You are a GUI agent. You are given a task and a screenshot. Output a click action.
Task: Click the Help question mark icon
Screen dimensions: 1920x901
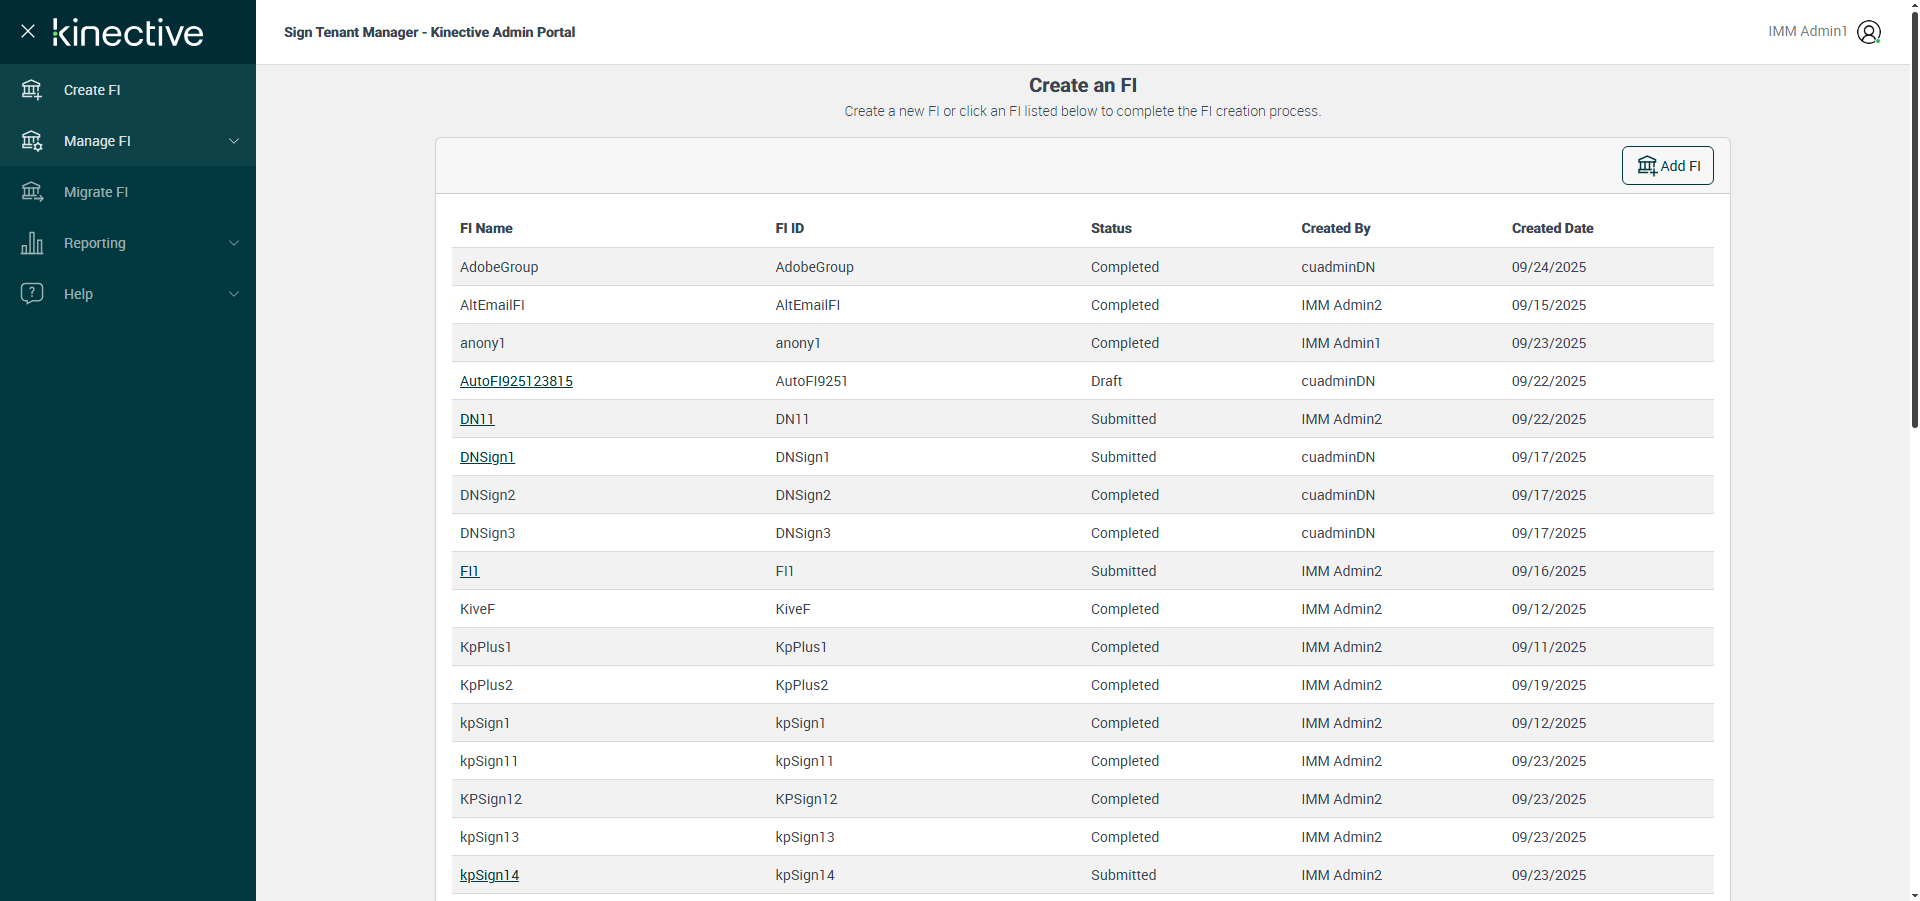pyautogui.click(x=32, y=294)
